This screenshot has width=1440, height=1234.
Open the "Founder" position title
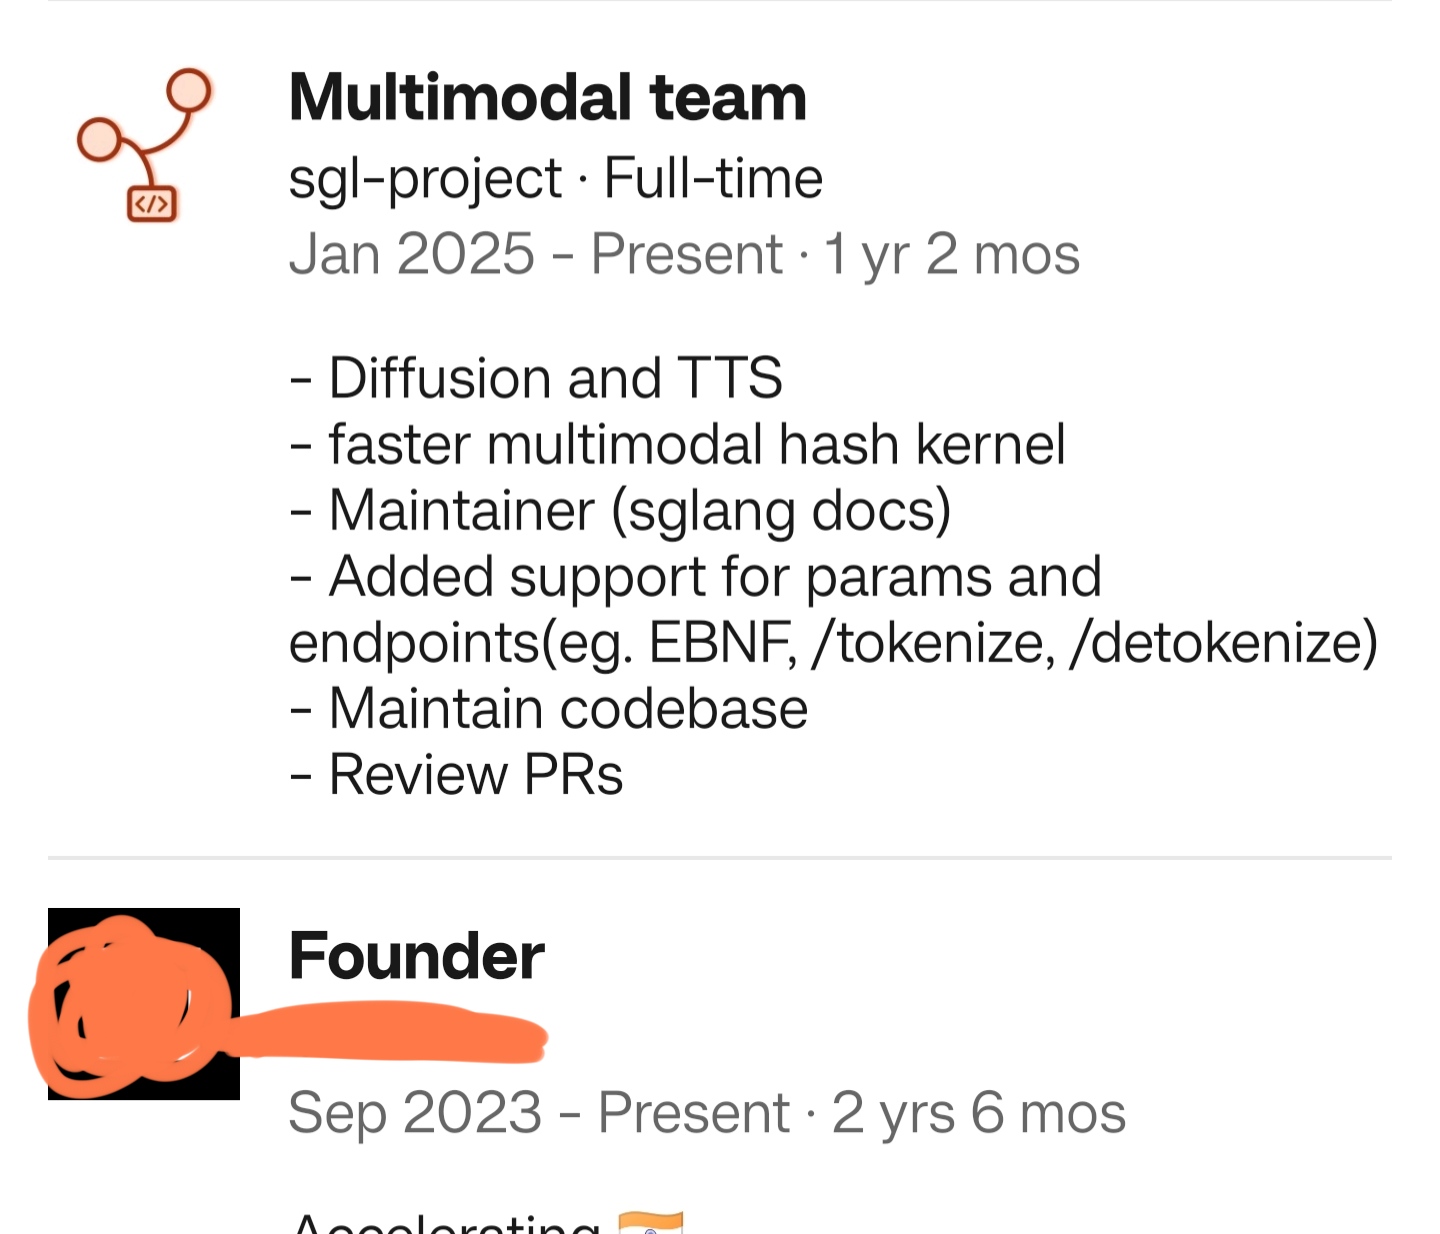(416, 956)
